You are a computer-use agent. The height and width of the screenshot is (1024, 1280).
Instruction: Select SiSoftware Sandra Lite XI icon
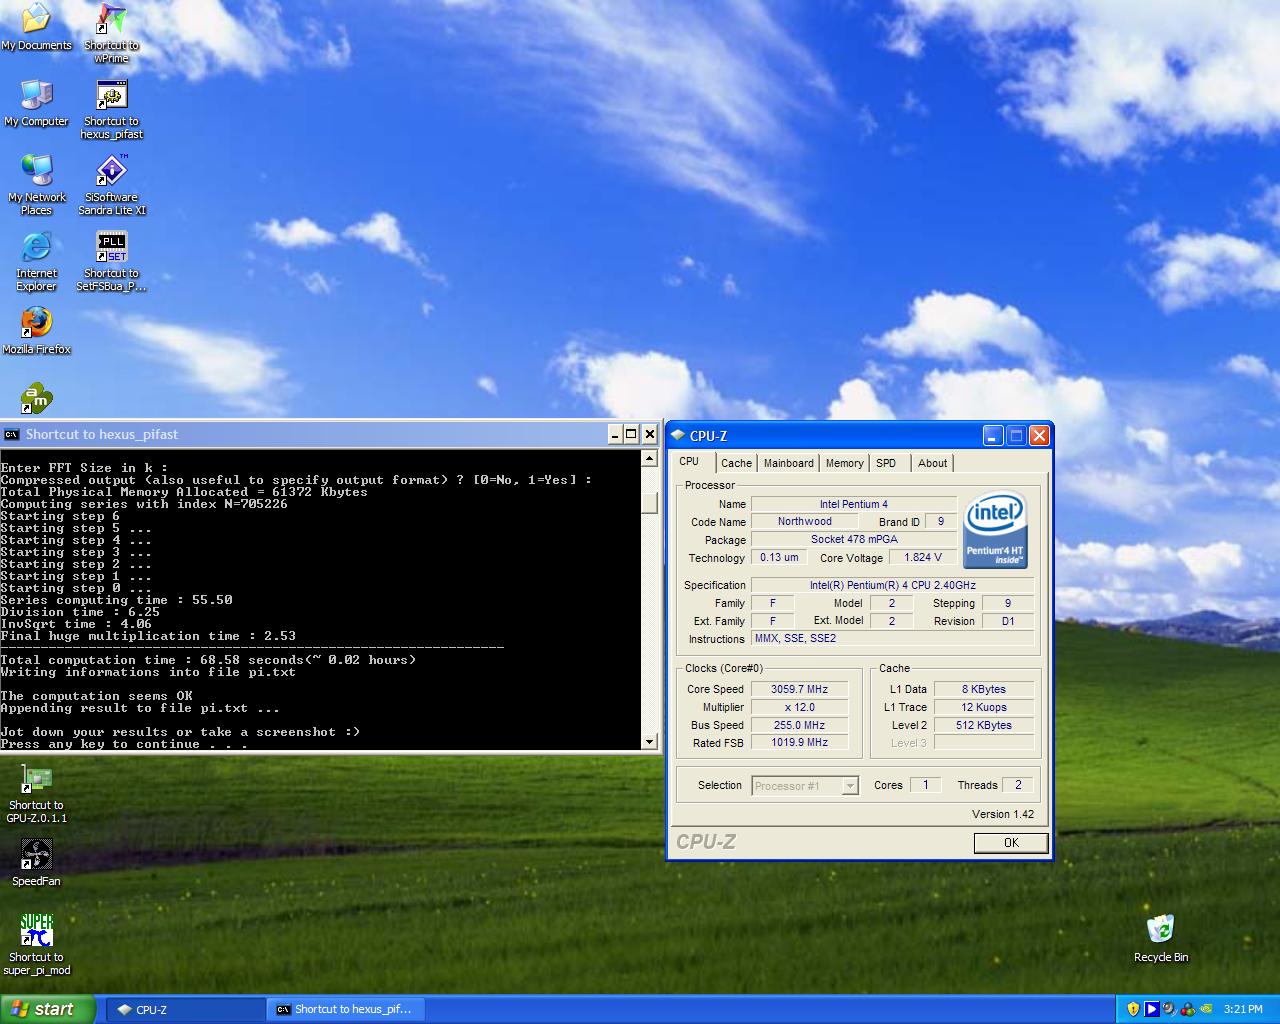point(111,185)
